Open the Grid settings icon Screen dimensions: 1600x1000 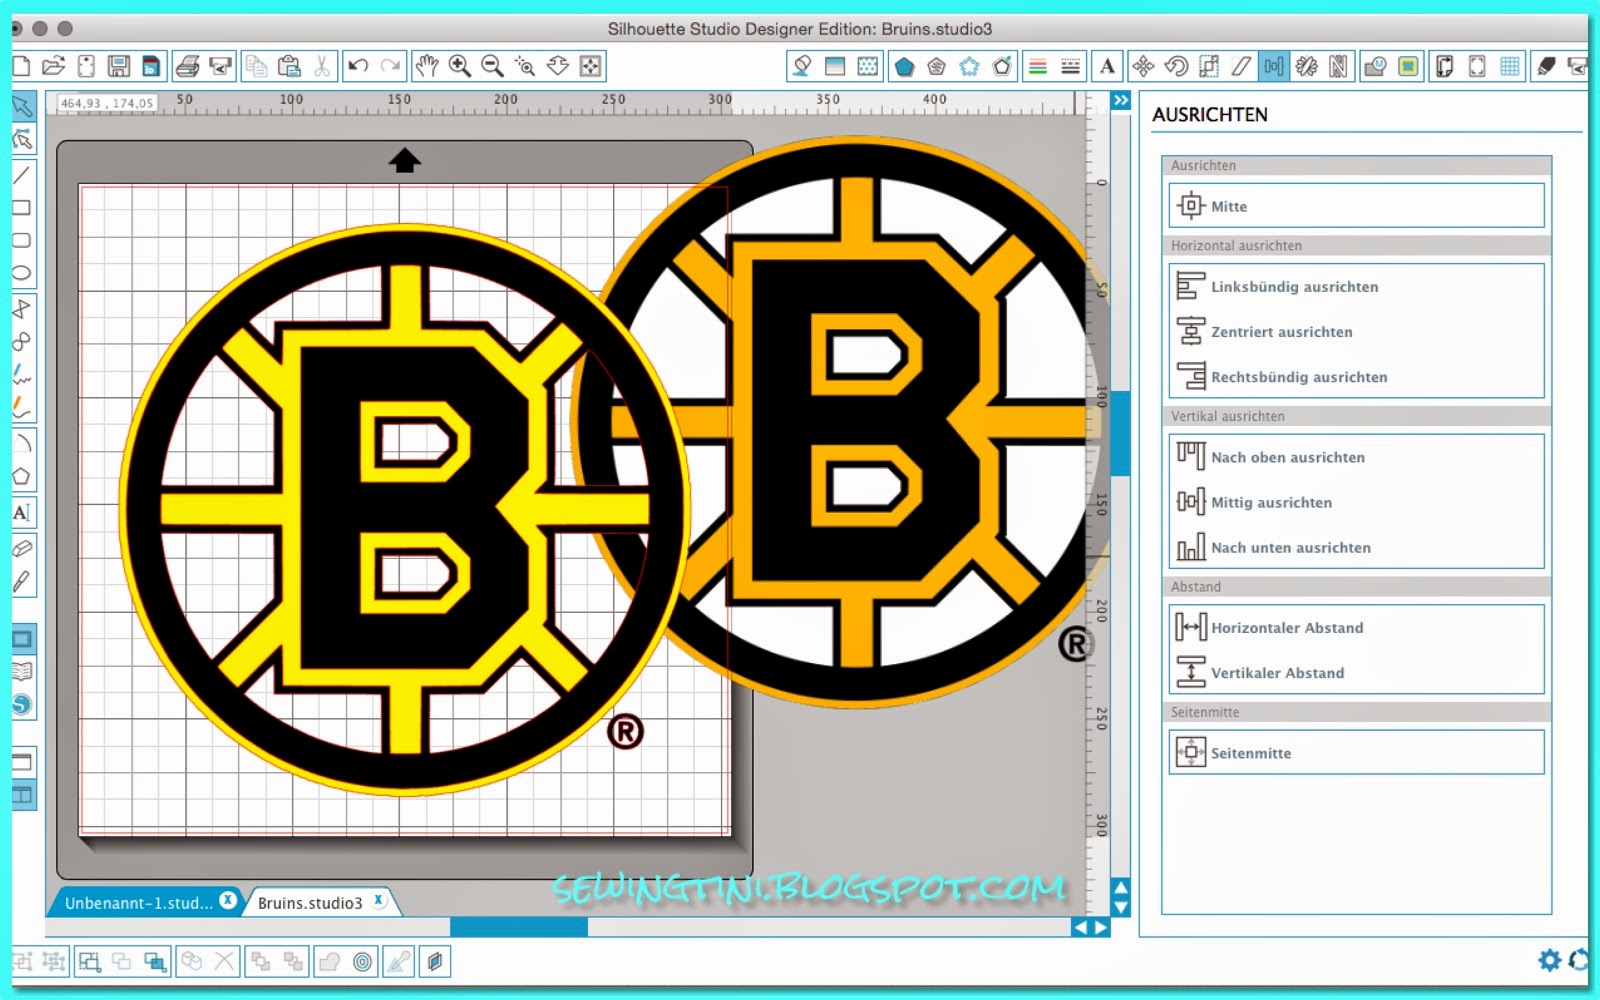[1510, 67]
